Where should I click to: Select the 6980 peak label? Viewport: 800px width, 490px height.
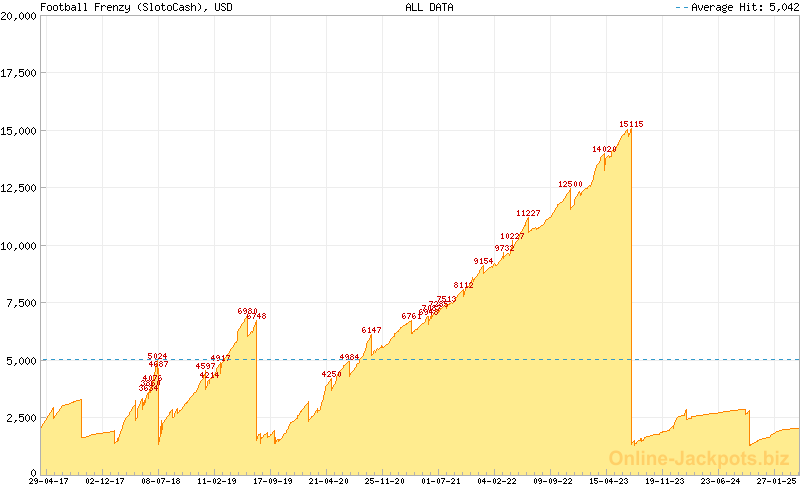247,311
